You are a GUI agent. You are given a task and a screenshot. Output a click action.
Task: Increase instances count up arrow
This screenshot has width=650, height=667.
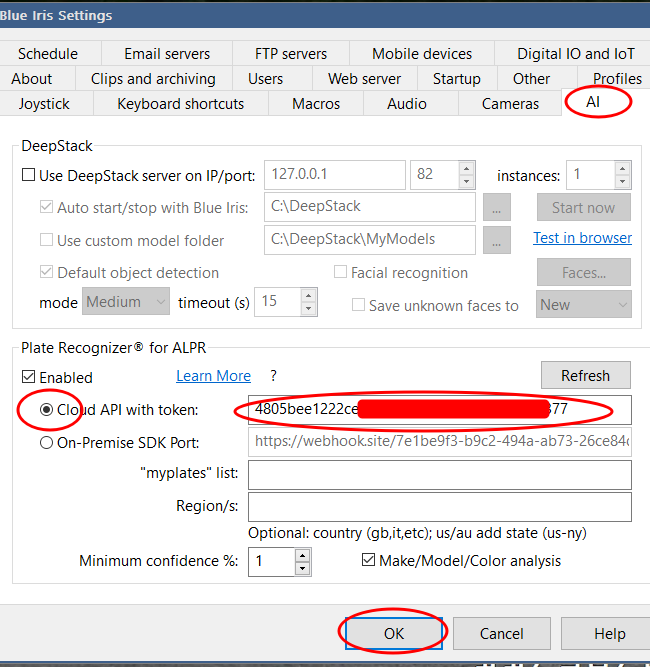[x=623, y=168]
